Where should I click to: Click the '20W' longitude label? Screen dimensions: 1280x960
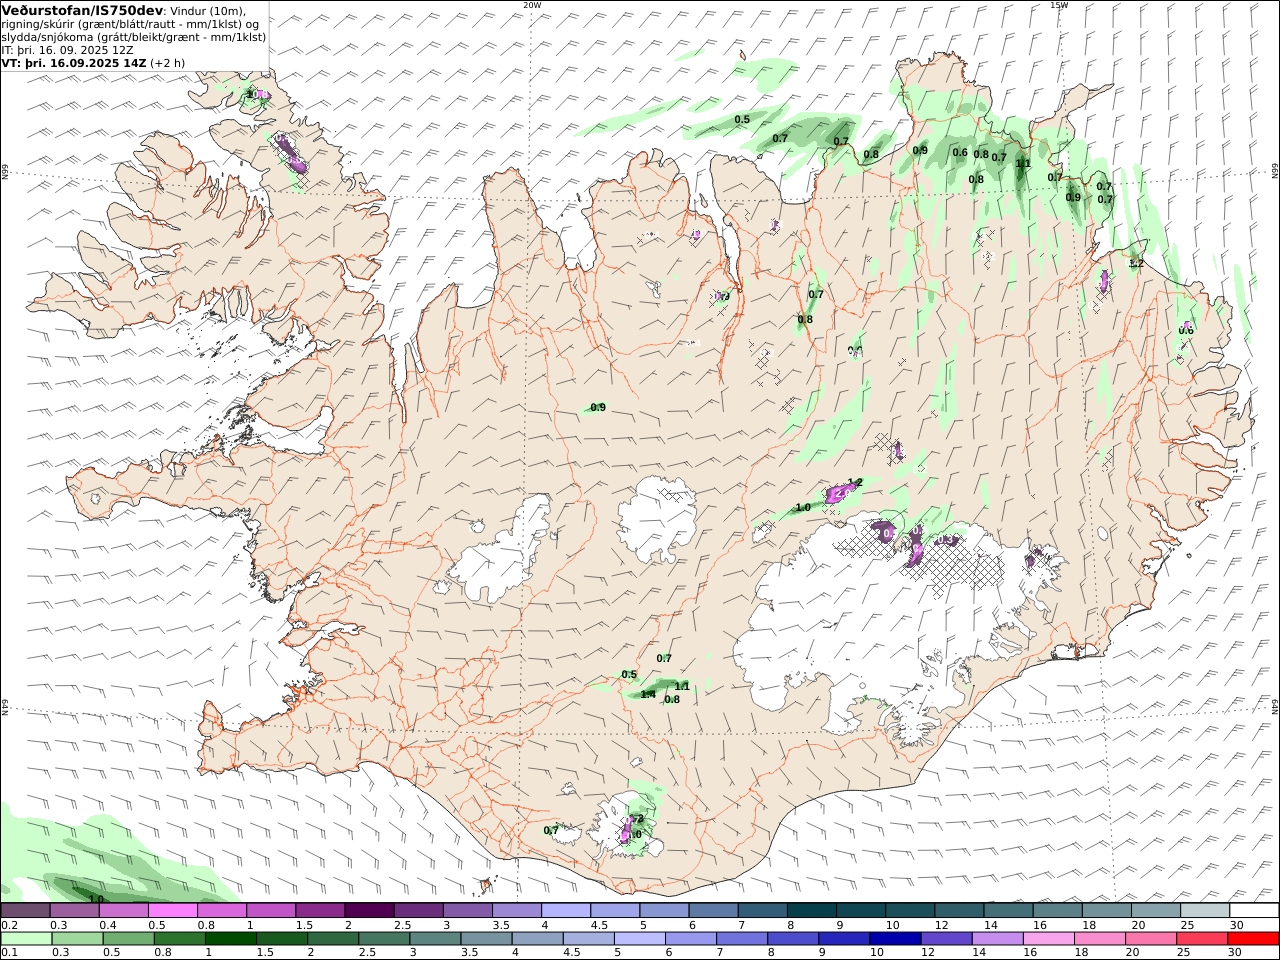[x=532, y=5]
